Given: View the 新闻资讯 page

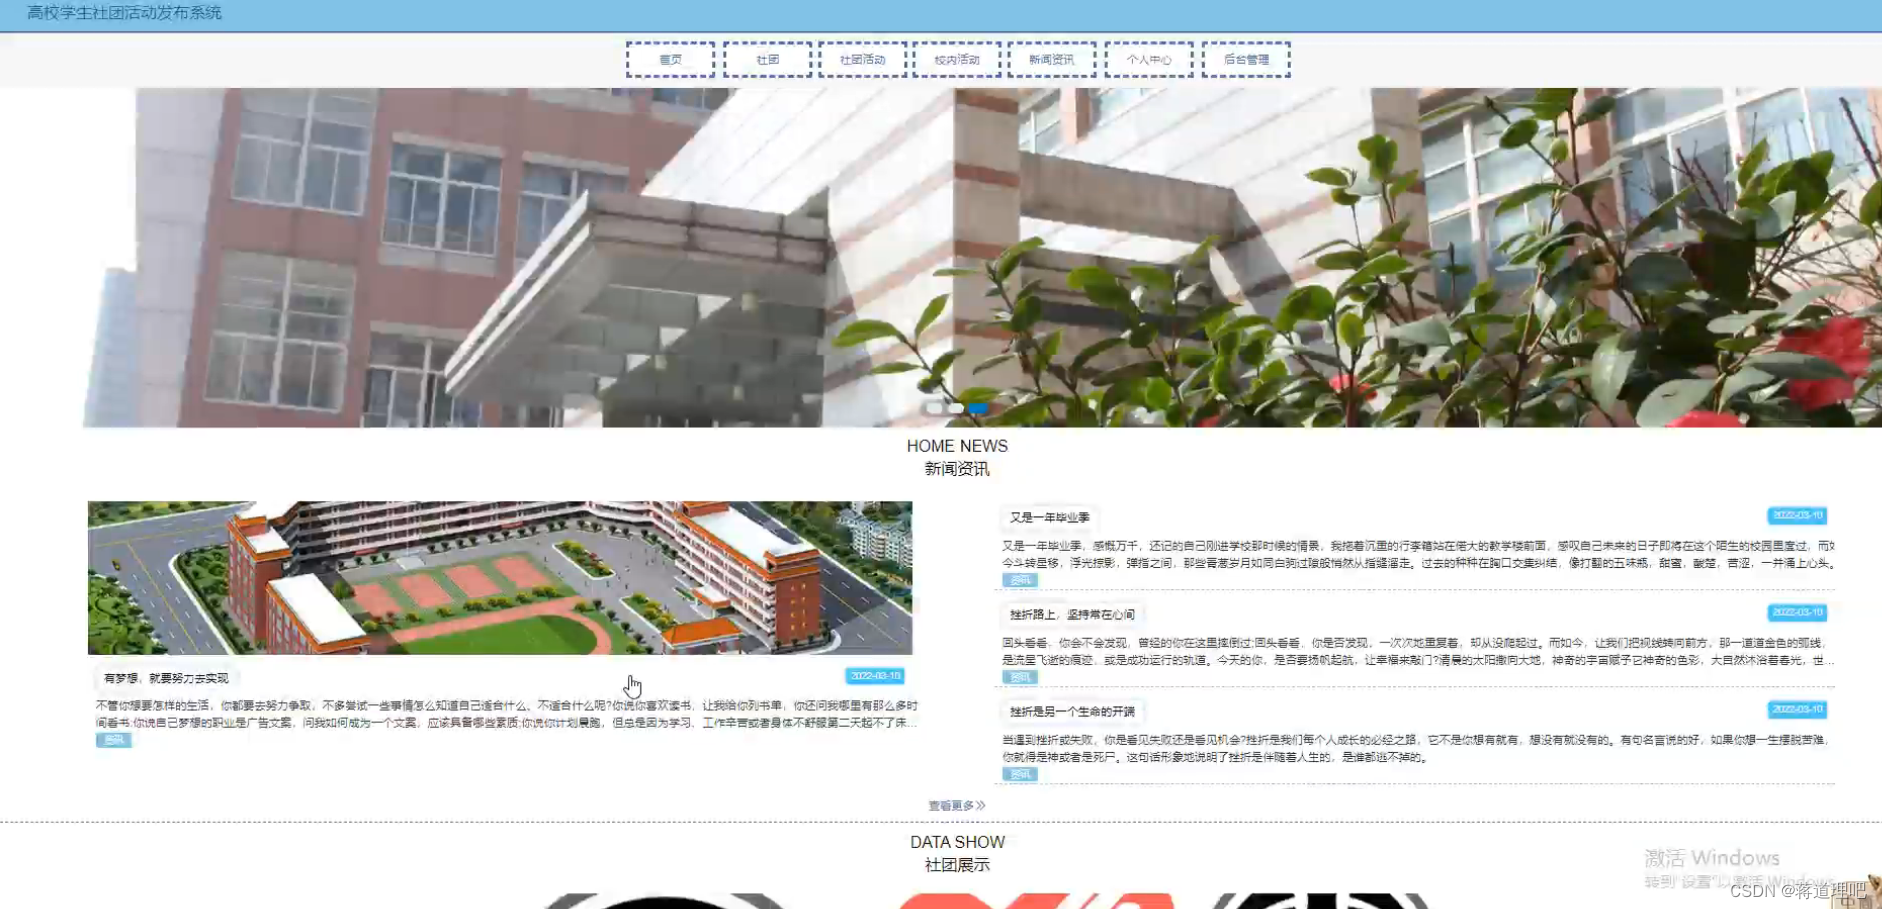Looking at the screenshot, I should click(x=1052, y=59).
